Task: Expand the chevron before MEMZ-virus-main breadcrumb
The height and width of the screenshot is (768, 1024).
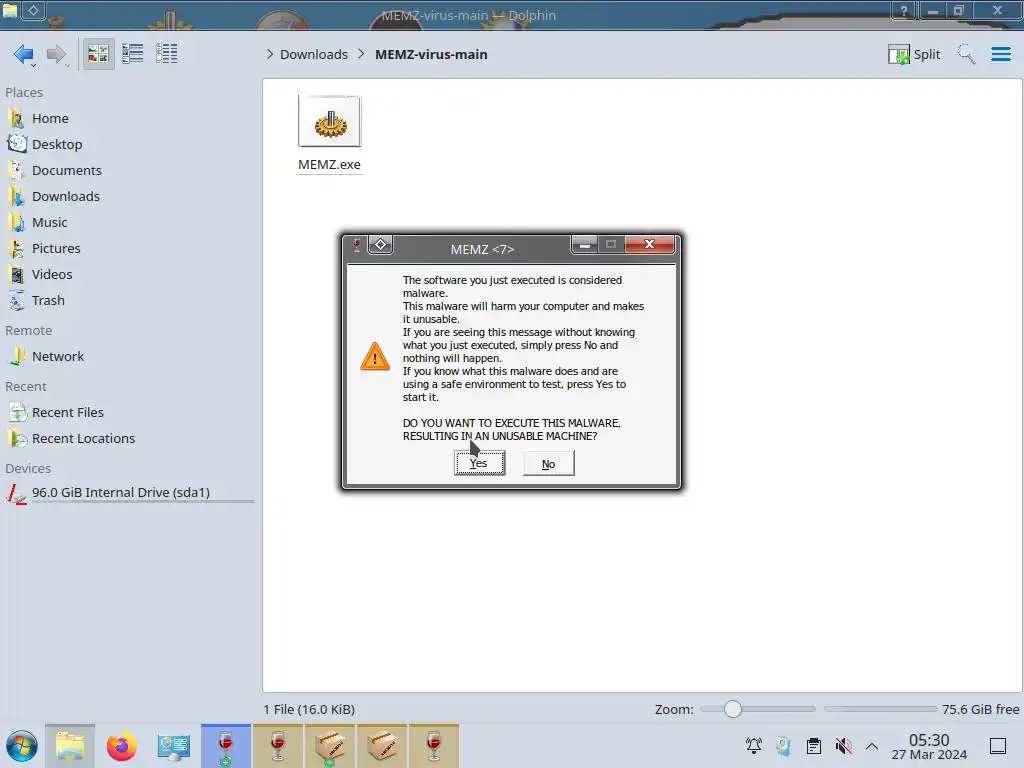Action: pos(361,54)
